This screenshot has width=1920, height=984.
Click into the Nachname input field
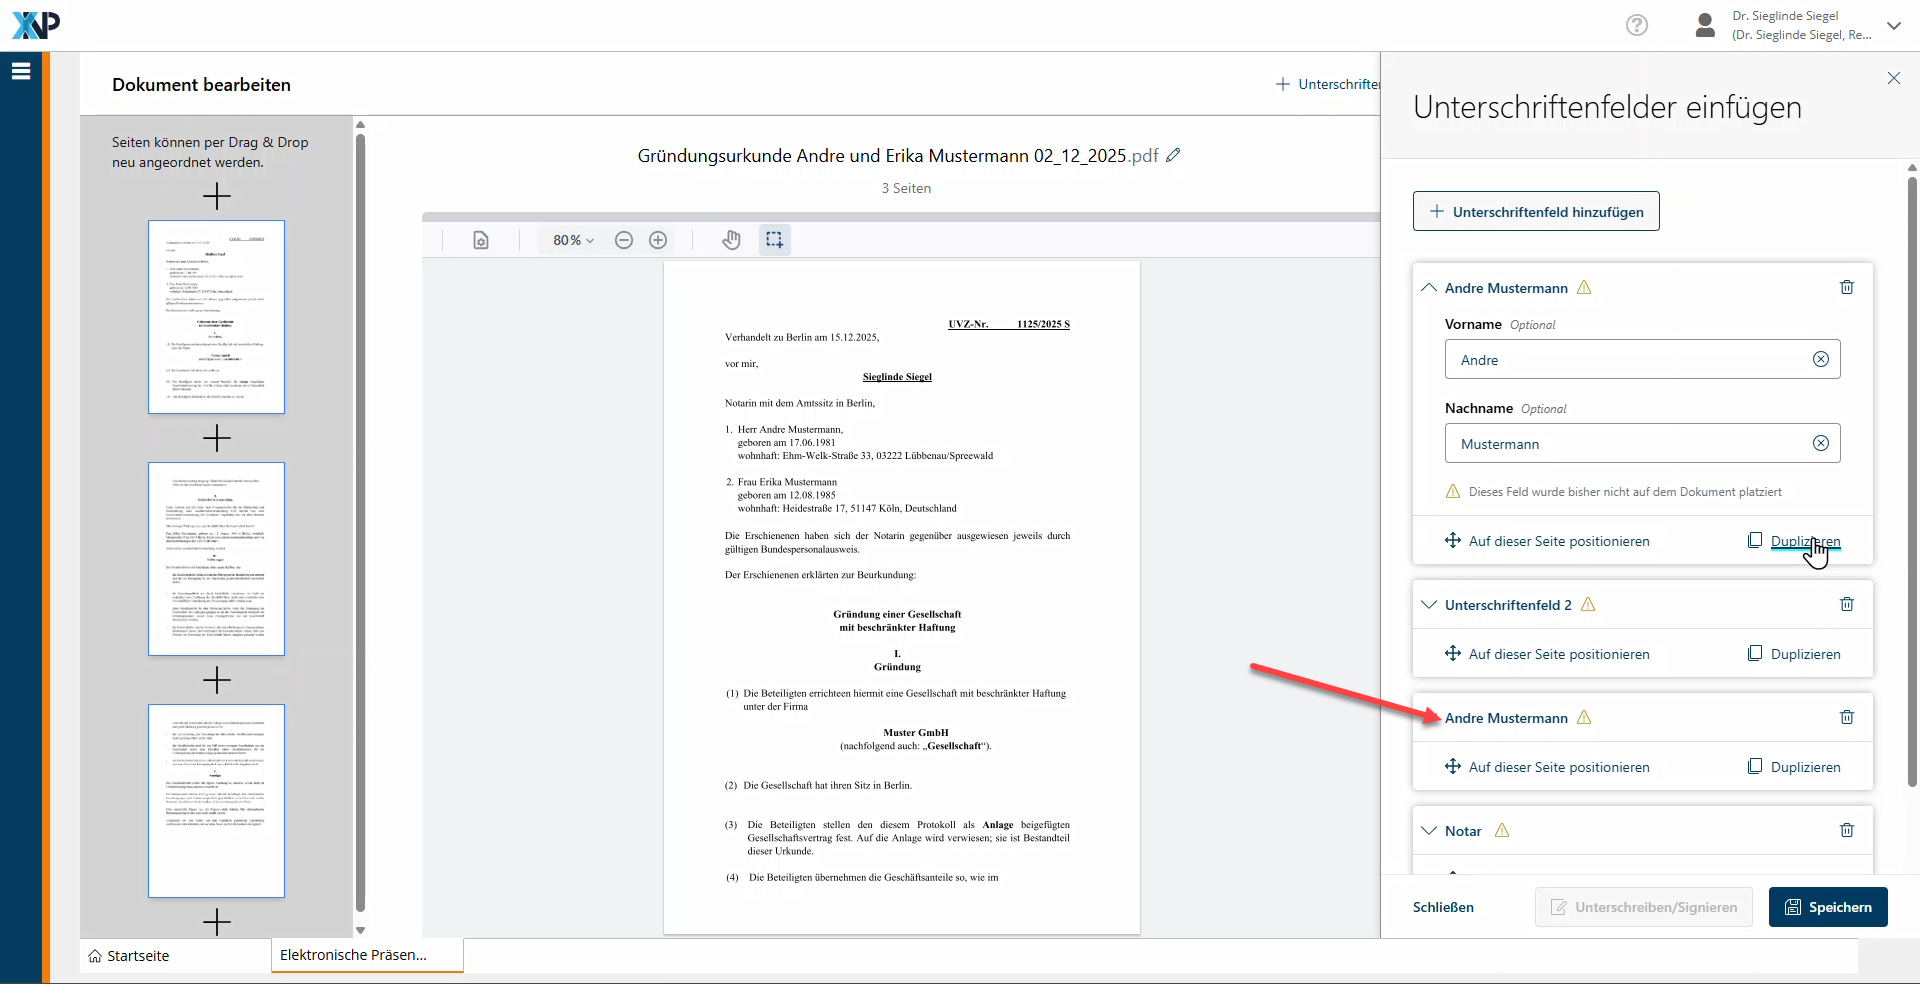(x=1625, y=444)
